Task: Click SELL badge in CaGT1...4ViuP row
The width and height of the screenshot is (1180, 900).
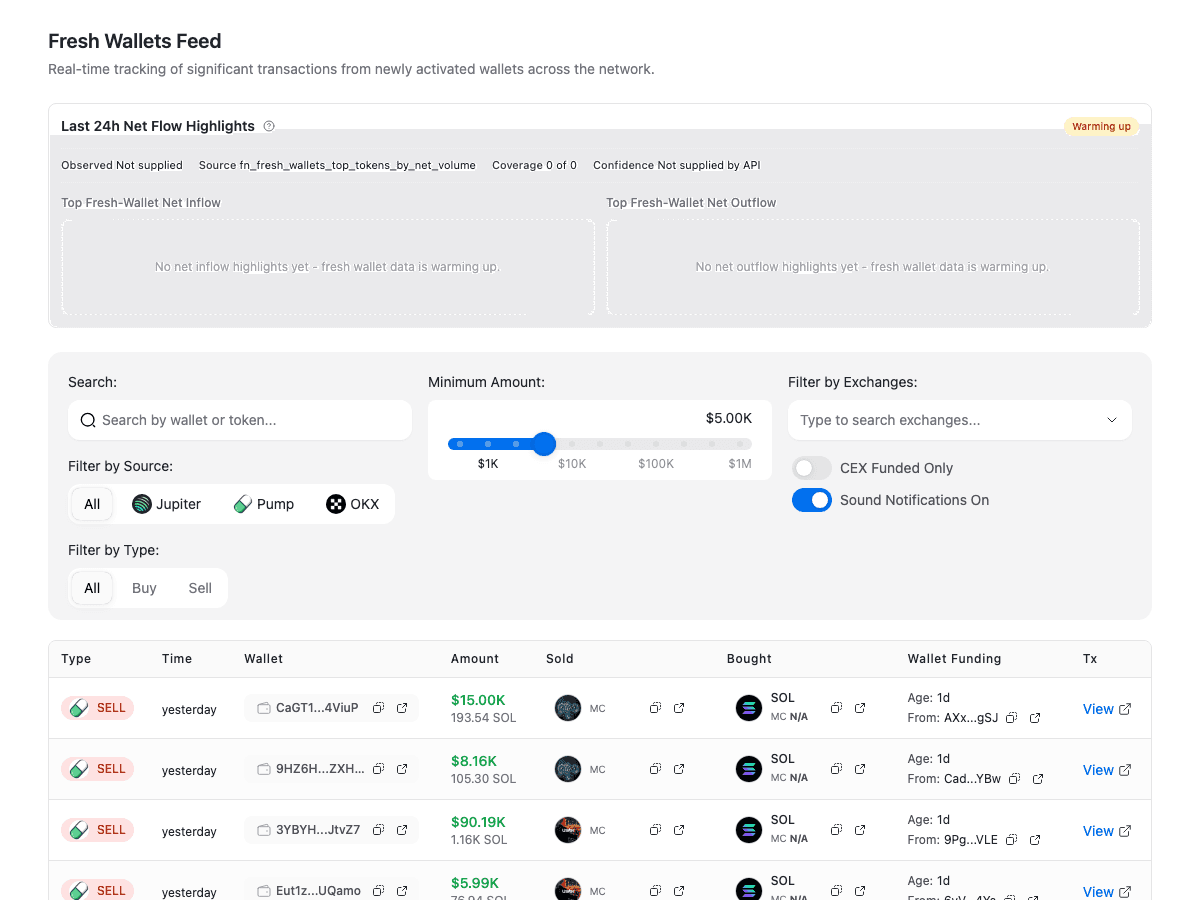Action: 98,708
